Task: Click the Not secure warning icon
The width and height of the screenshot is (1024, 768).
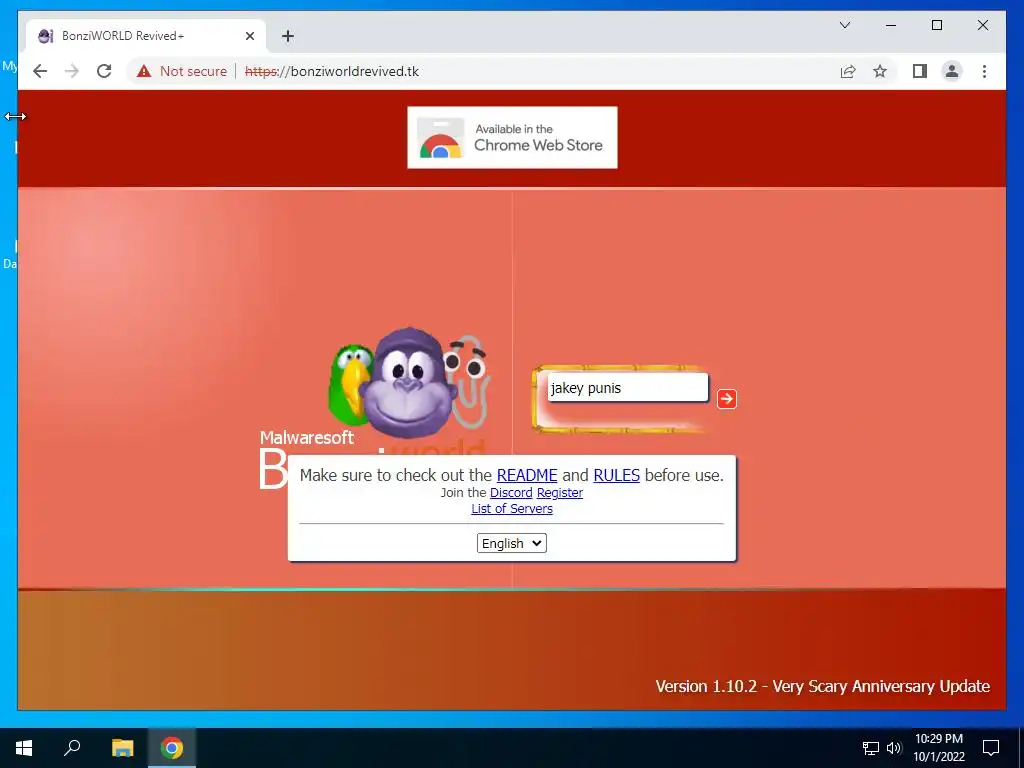Action: tap(144, 71)
